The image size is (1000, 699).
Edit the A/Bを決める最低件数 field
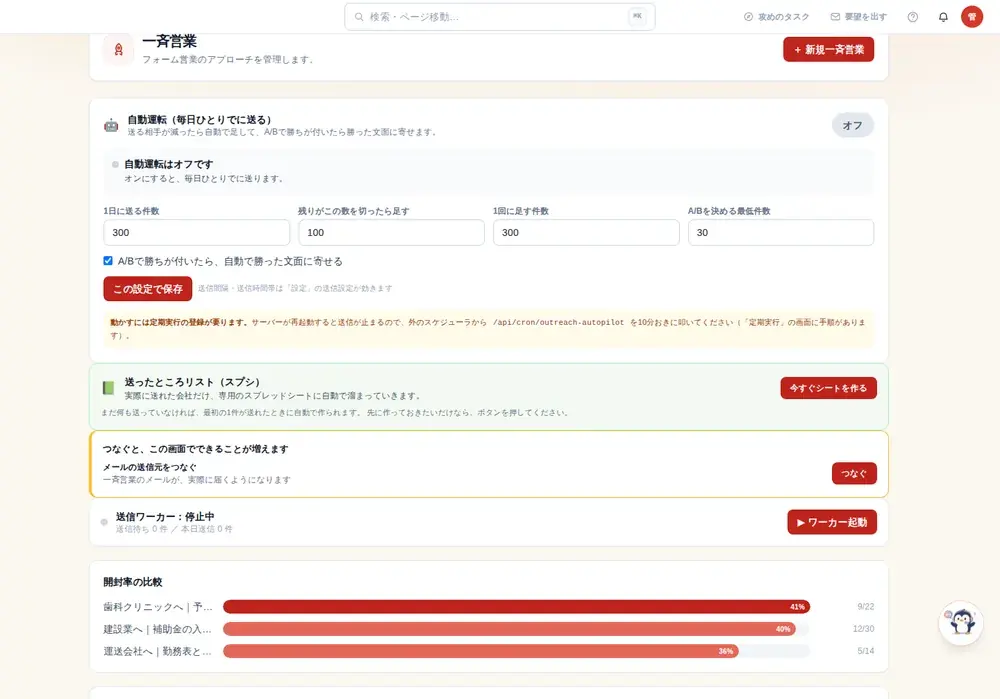pyautogui.click(x=781, y=232)
